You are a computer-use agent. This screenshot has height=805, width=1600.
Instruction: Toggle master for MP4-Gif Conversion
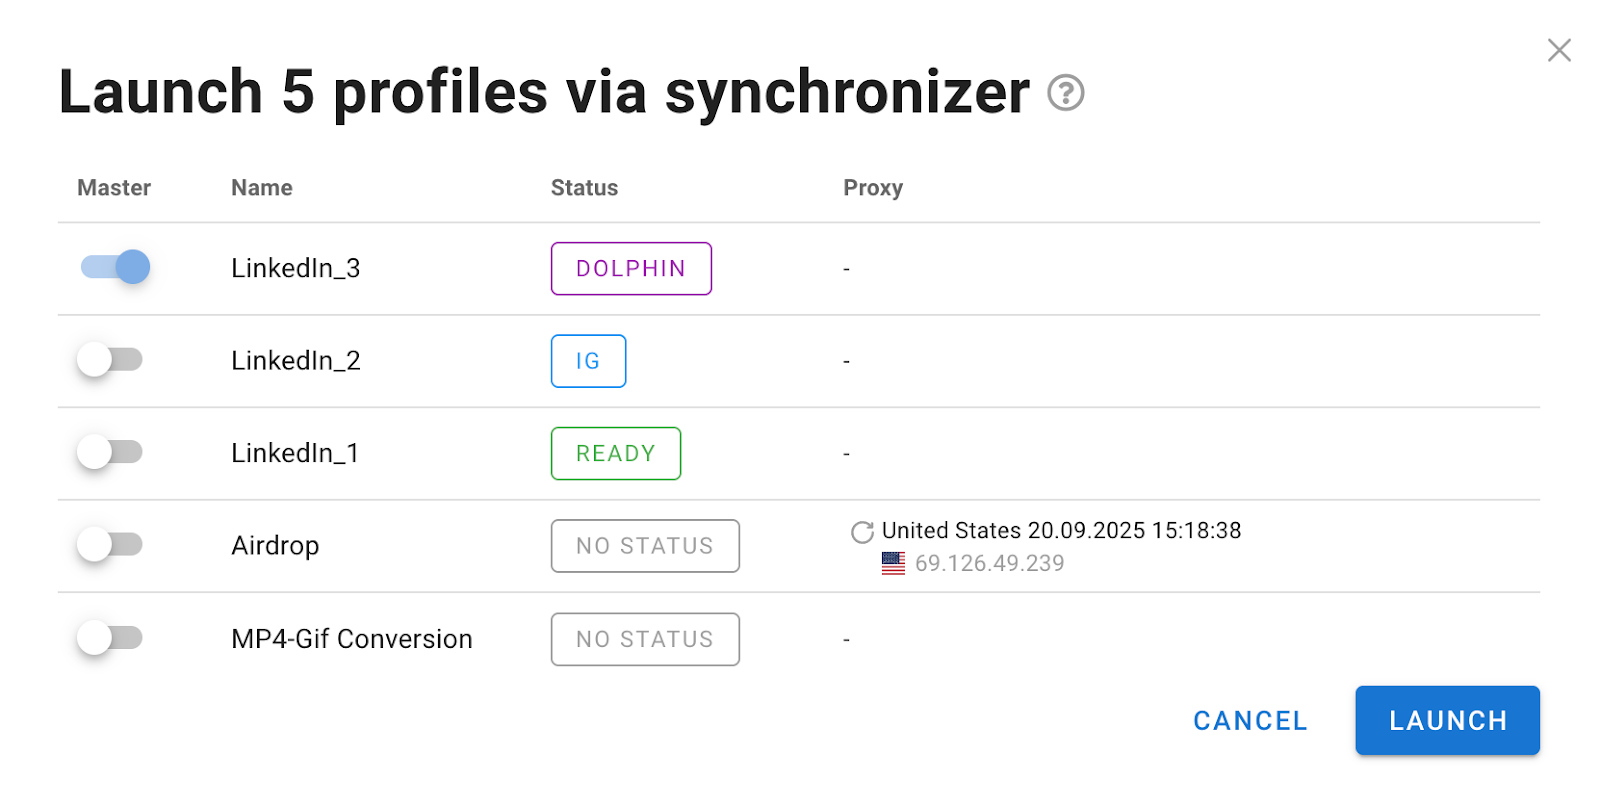(x=110, y=638)
